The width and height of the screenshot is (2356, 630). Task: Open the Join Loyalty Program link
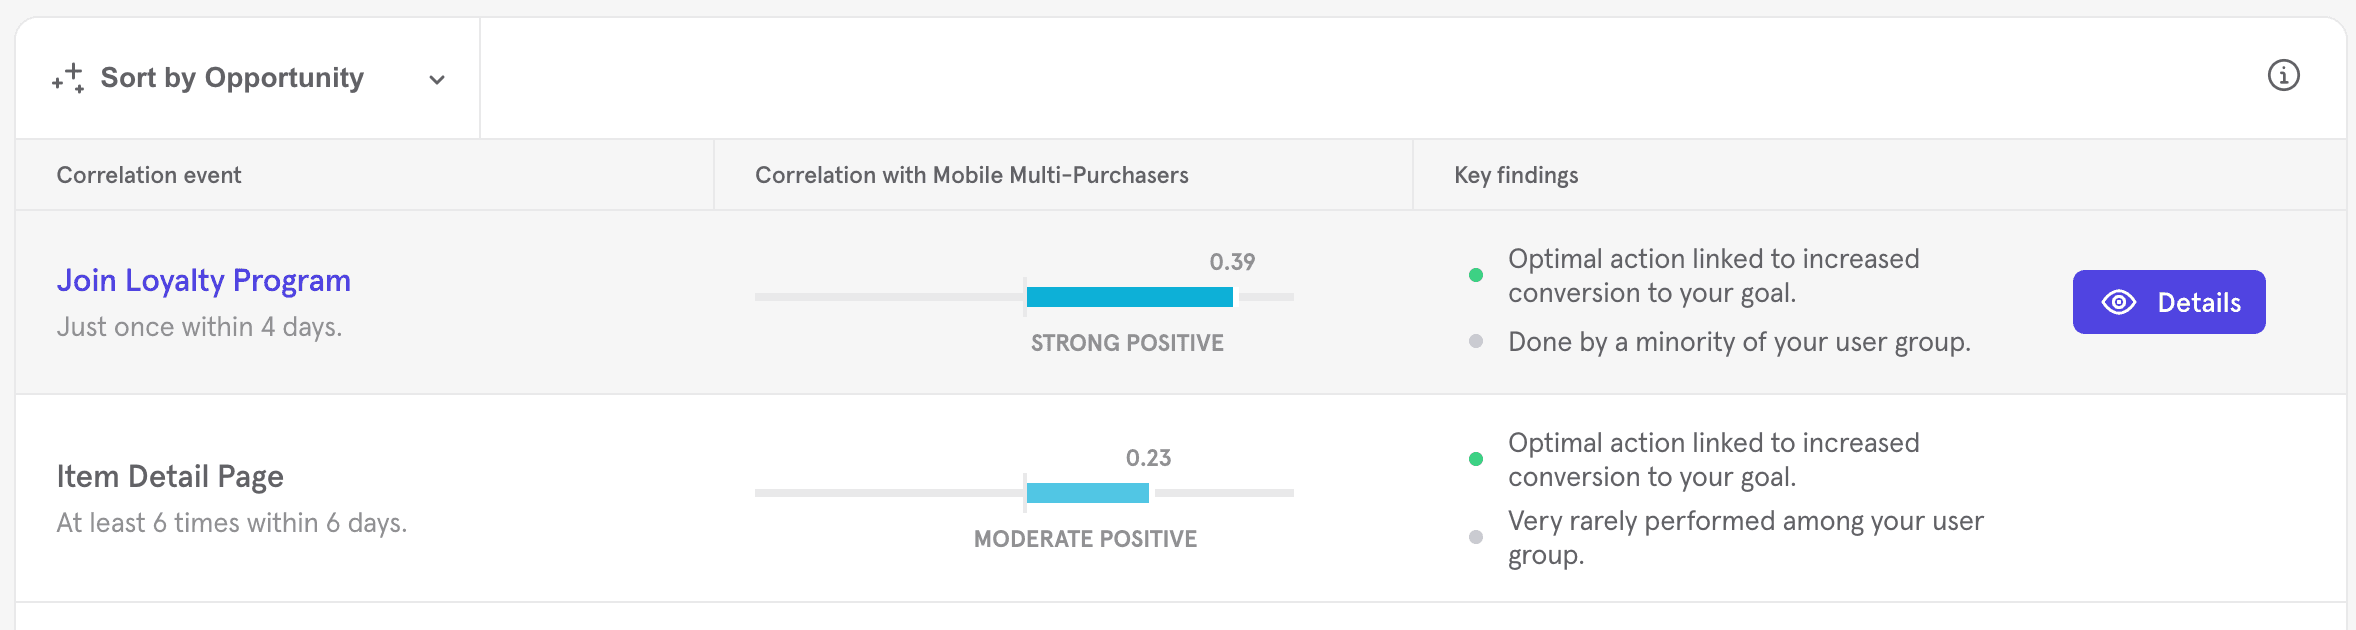coord(203,280)
